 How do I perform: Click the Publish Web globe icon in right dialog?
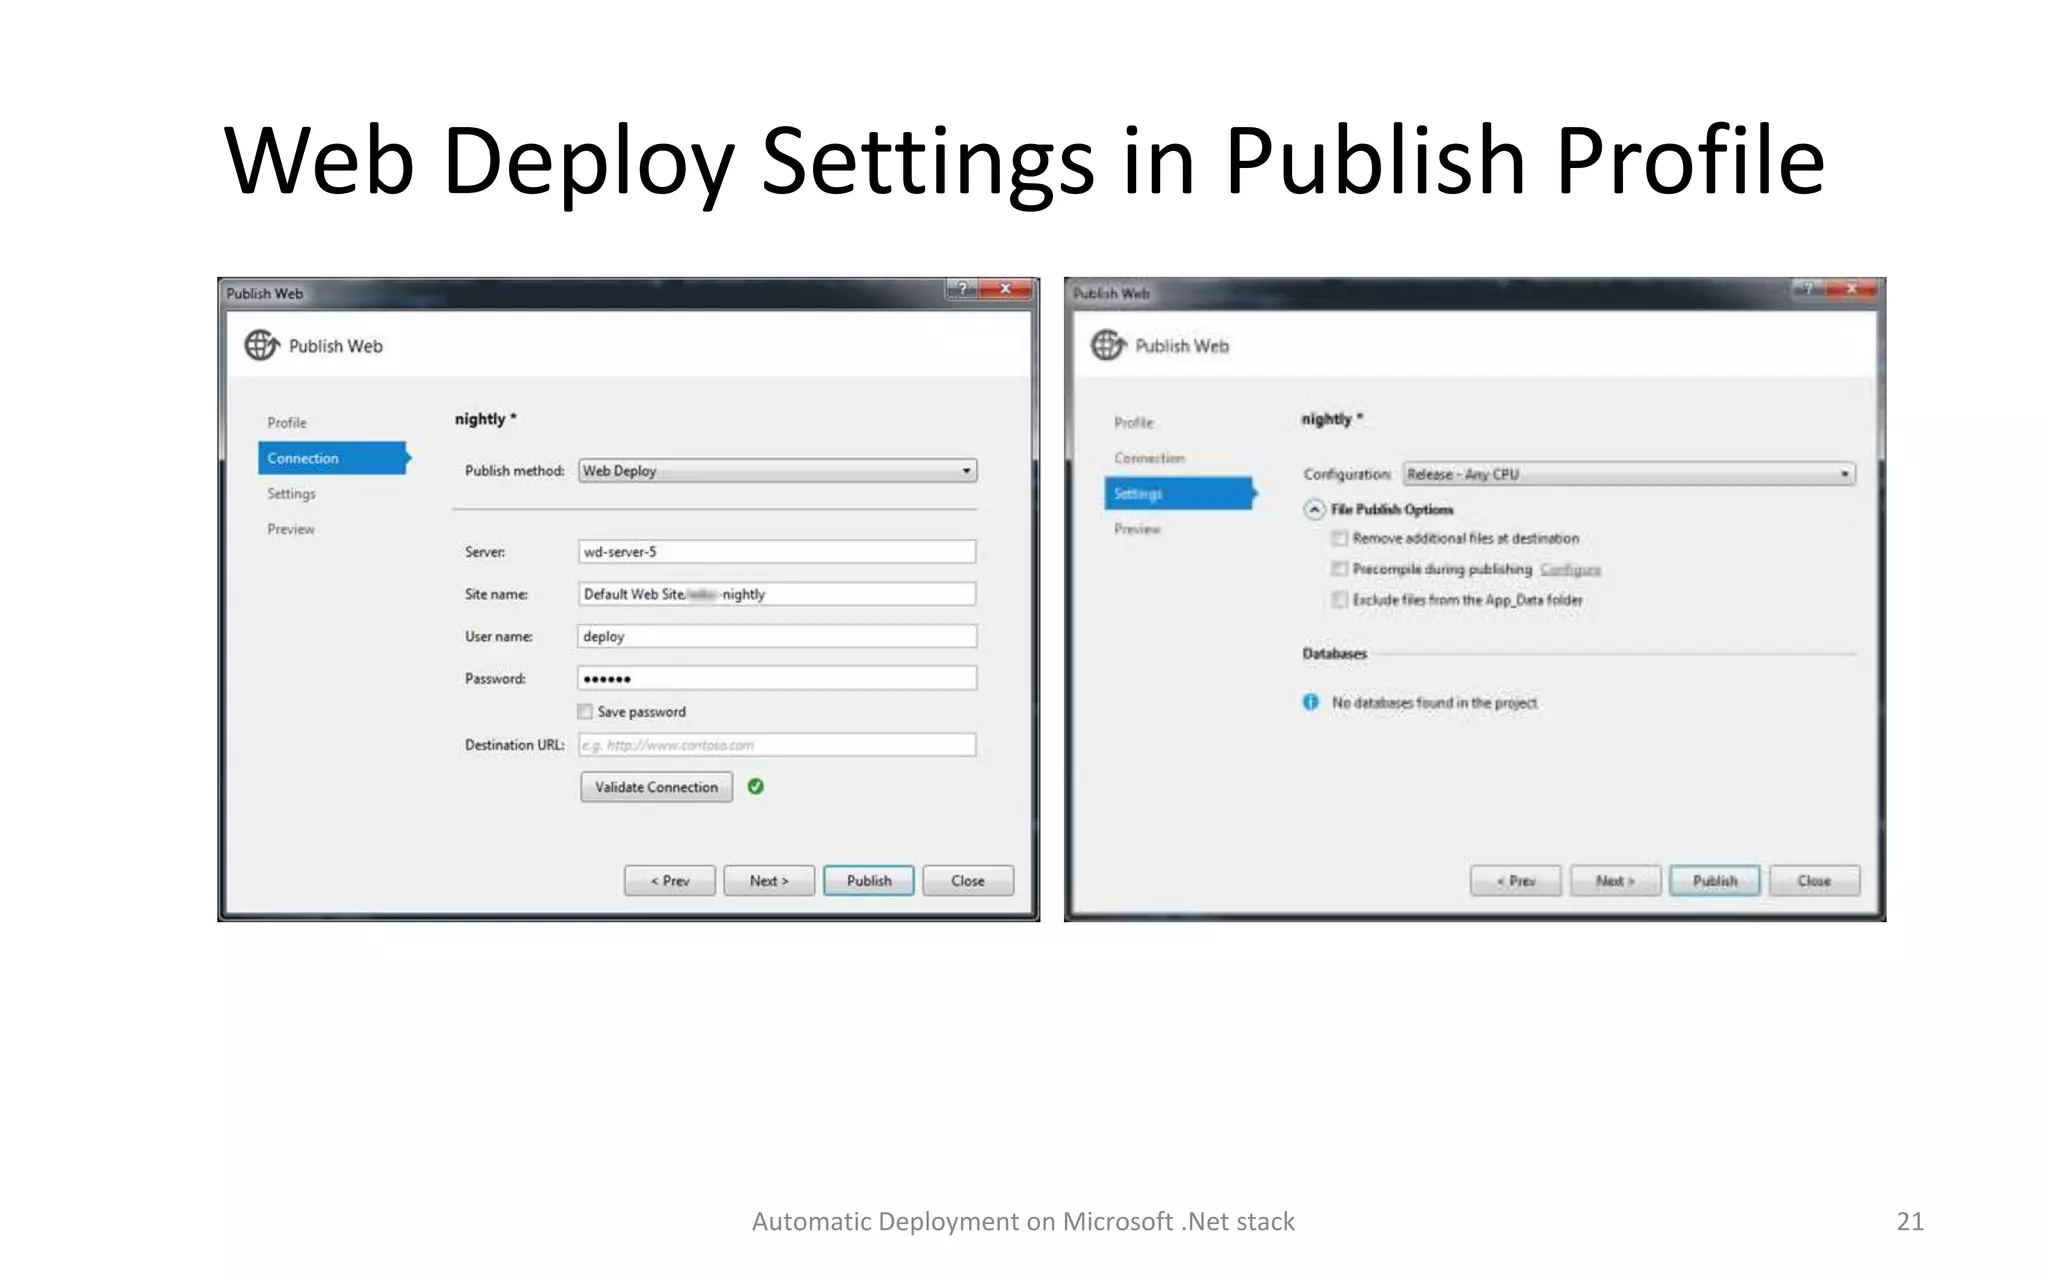point(1108,346)
